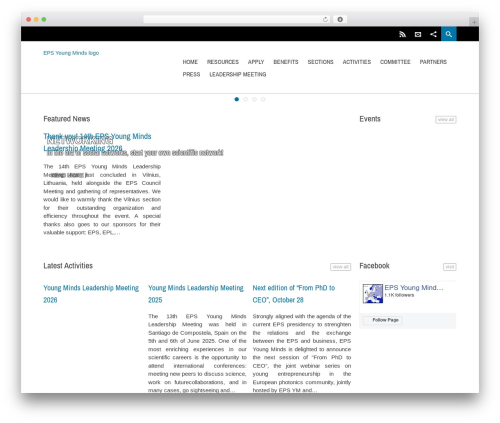Minimize the browser window yellow button
This screenshot has height=423, width=500.
click(x=36, y=19)
